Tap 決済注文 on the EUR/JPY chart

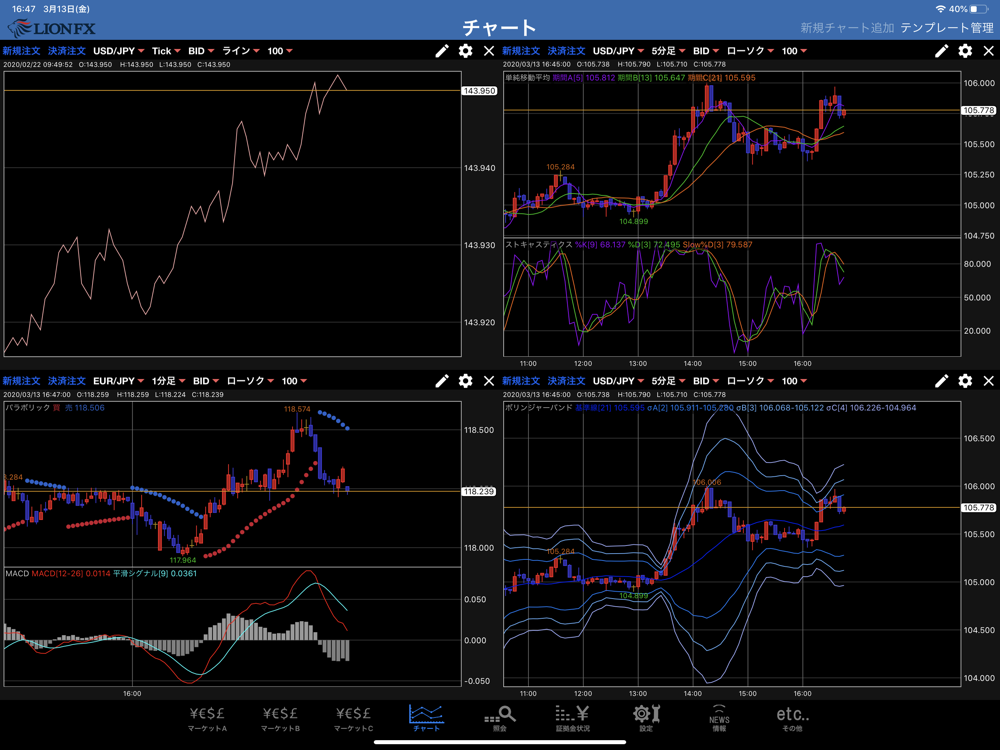pyautogui.click(x=66, y=381)
